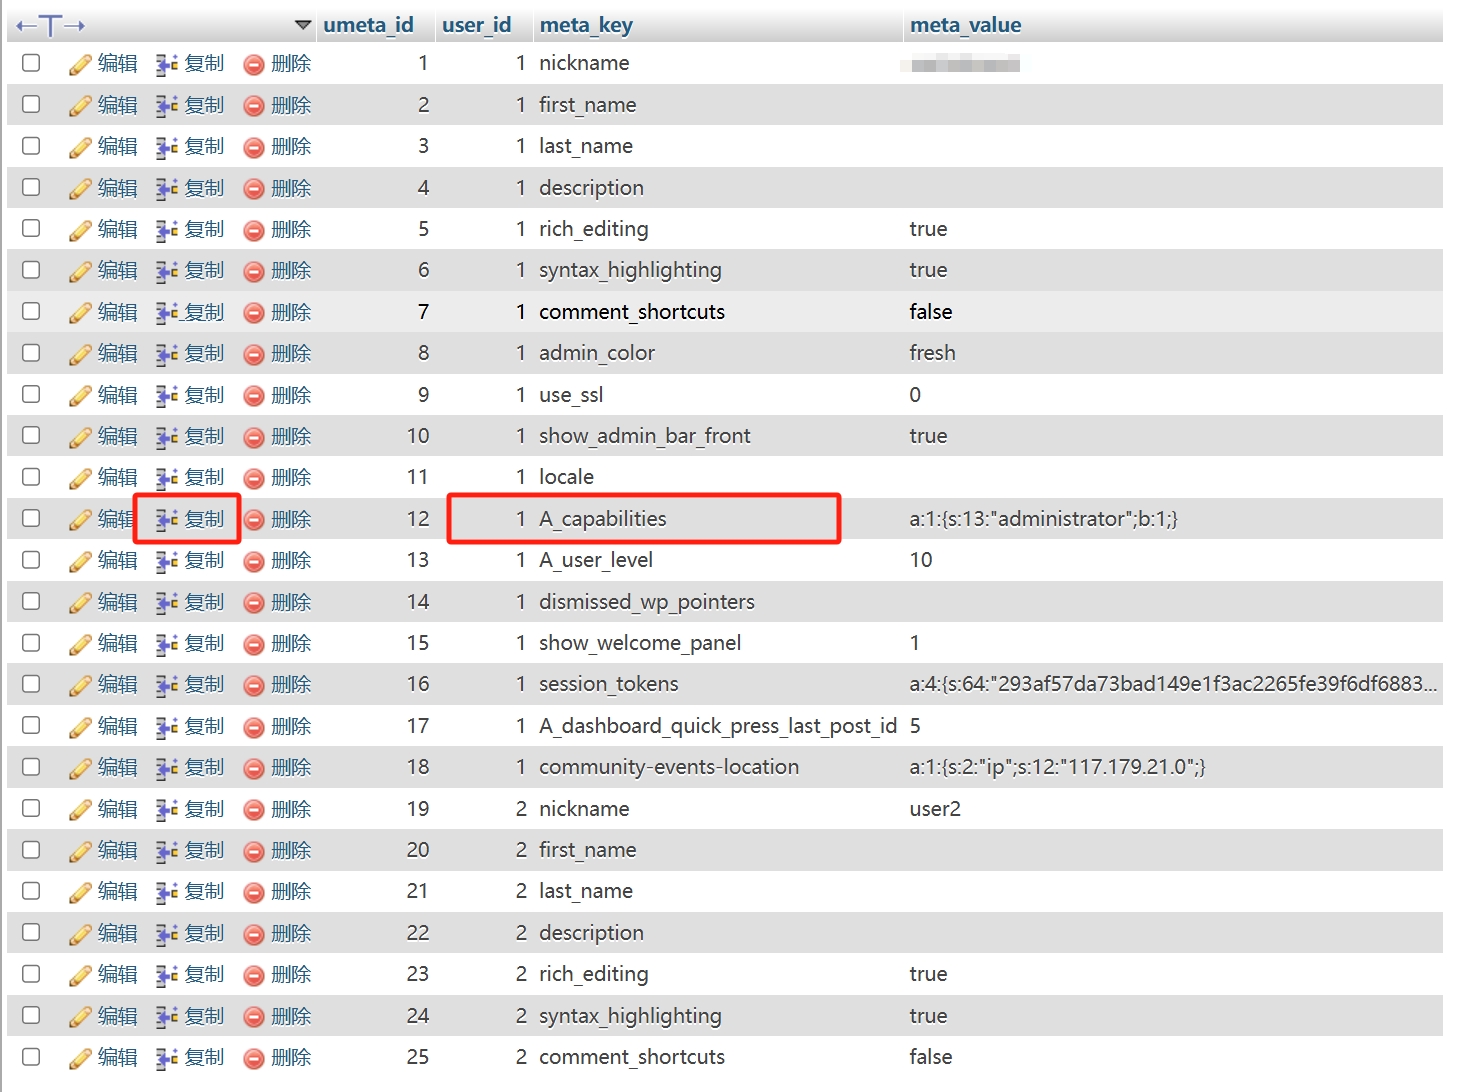The width and height of the screenshot is (1471, 1092).
Task: Click the copy icon for show_welcome_panel row
Action: 167,644
